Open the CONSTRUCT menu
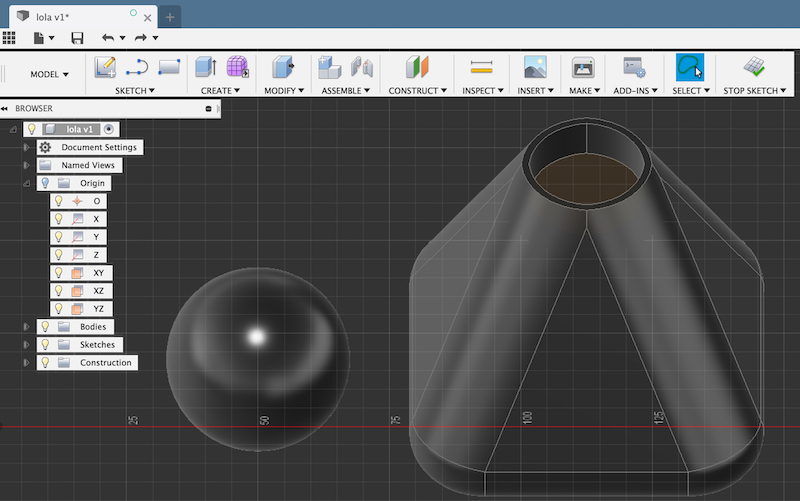Image resolution: width=800 pixels, height=501 pixels. 417,90
